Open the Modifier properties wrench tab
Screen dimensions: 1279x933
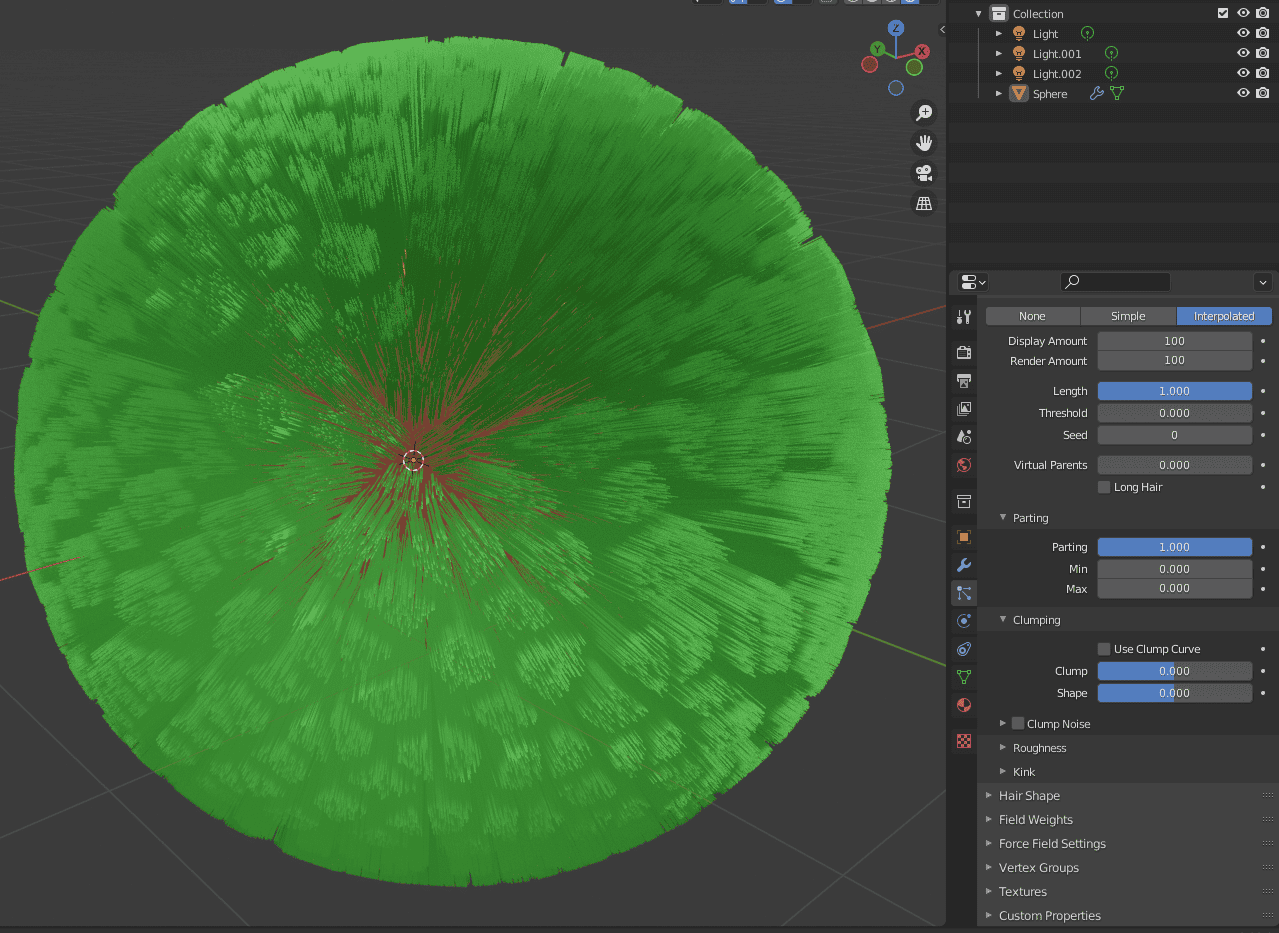963,565
